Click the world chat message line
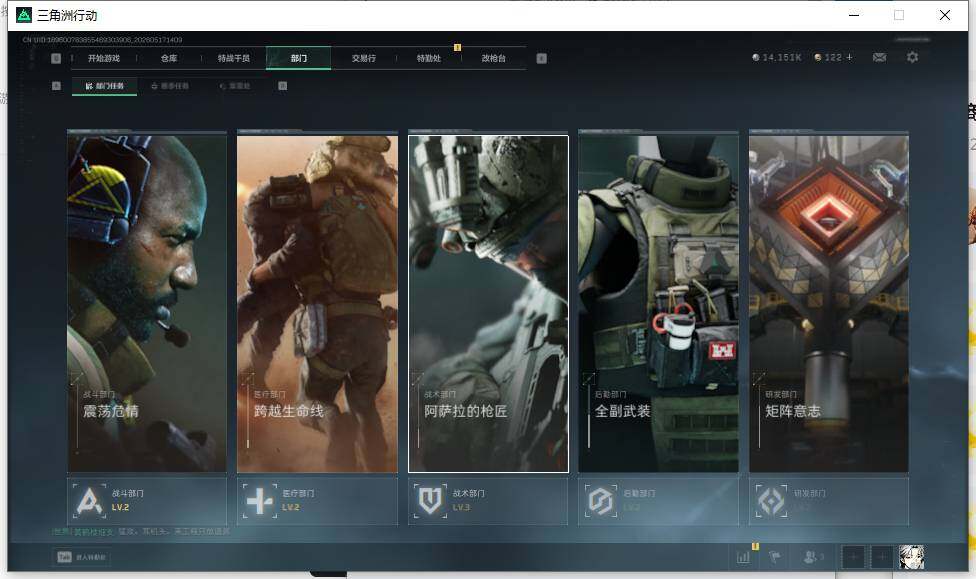976x579 pixels. (x=141, y=532)
